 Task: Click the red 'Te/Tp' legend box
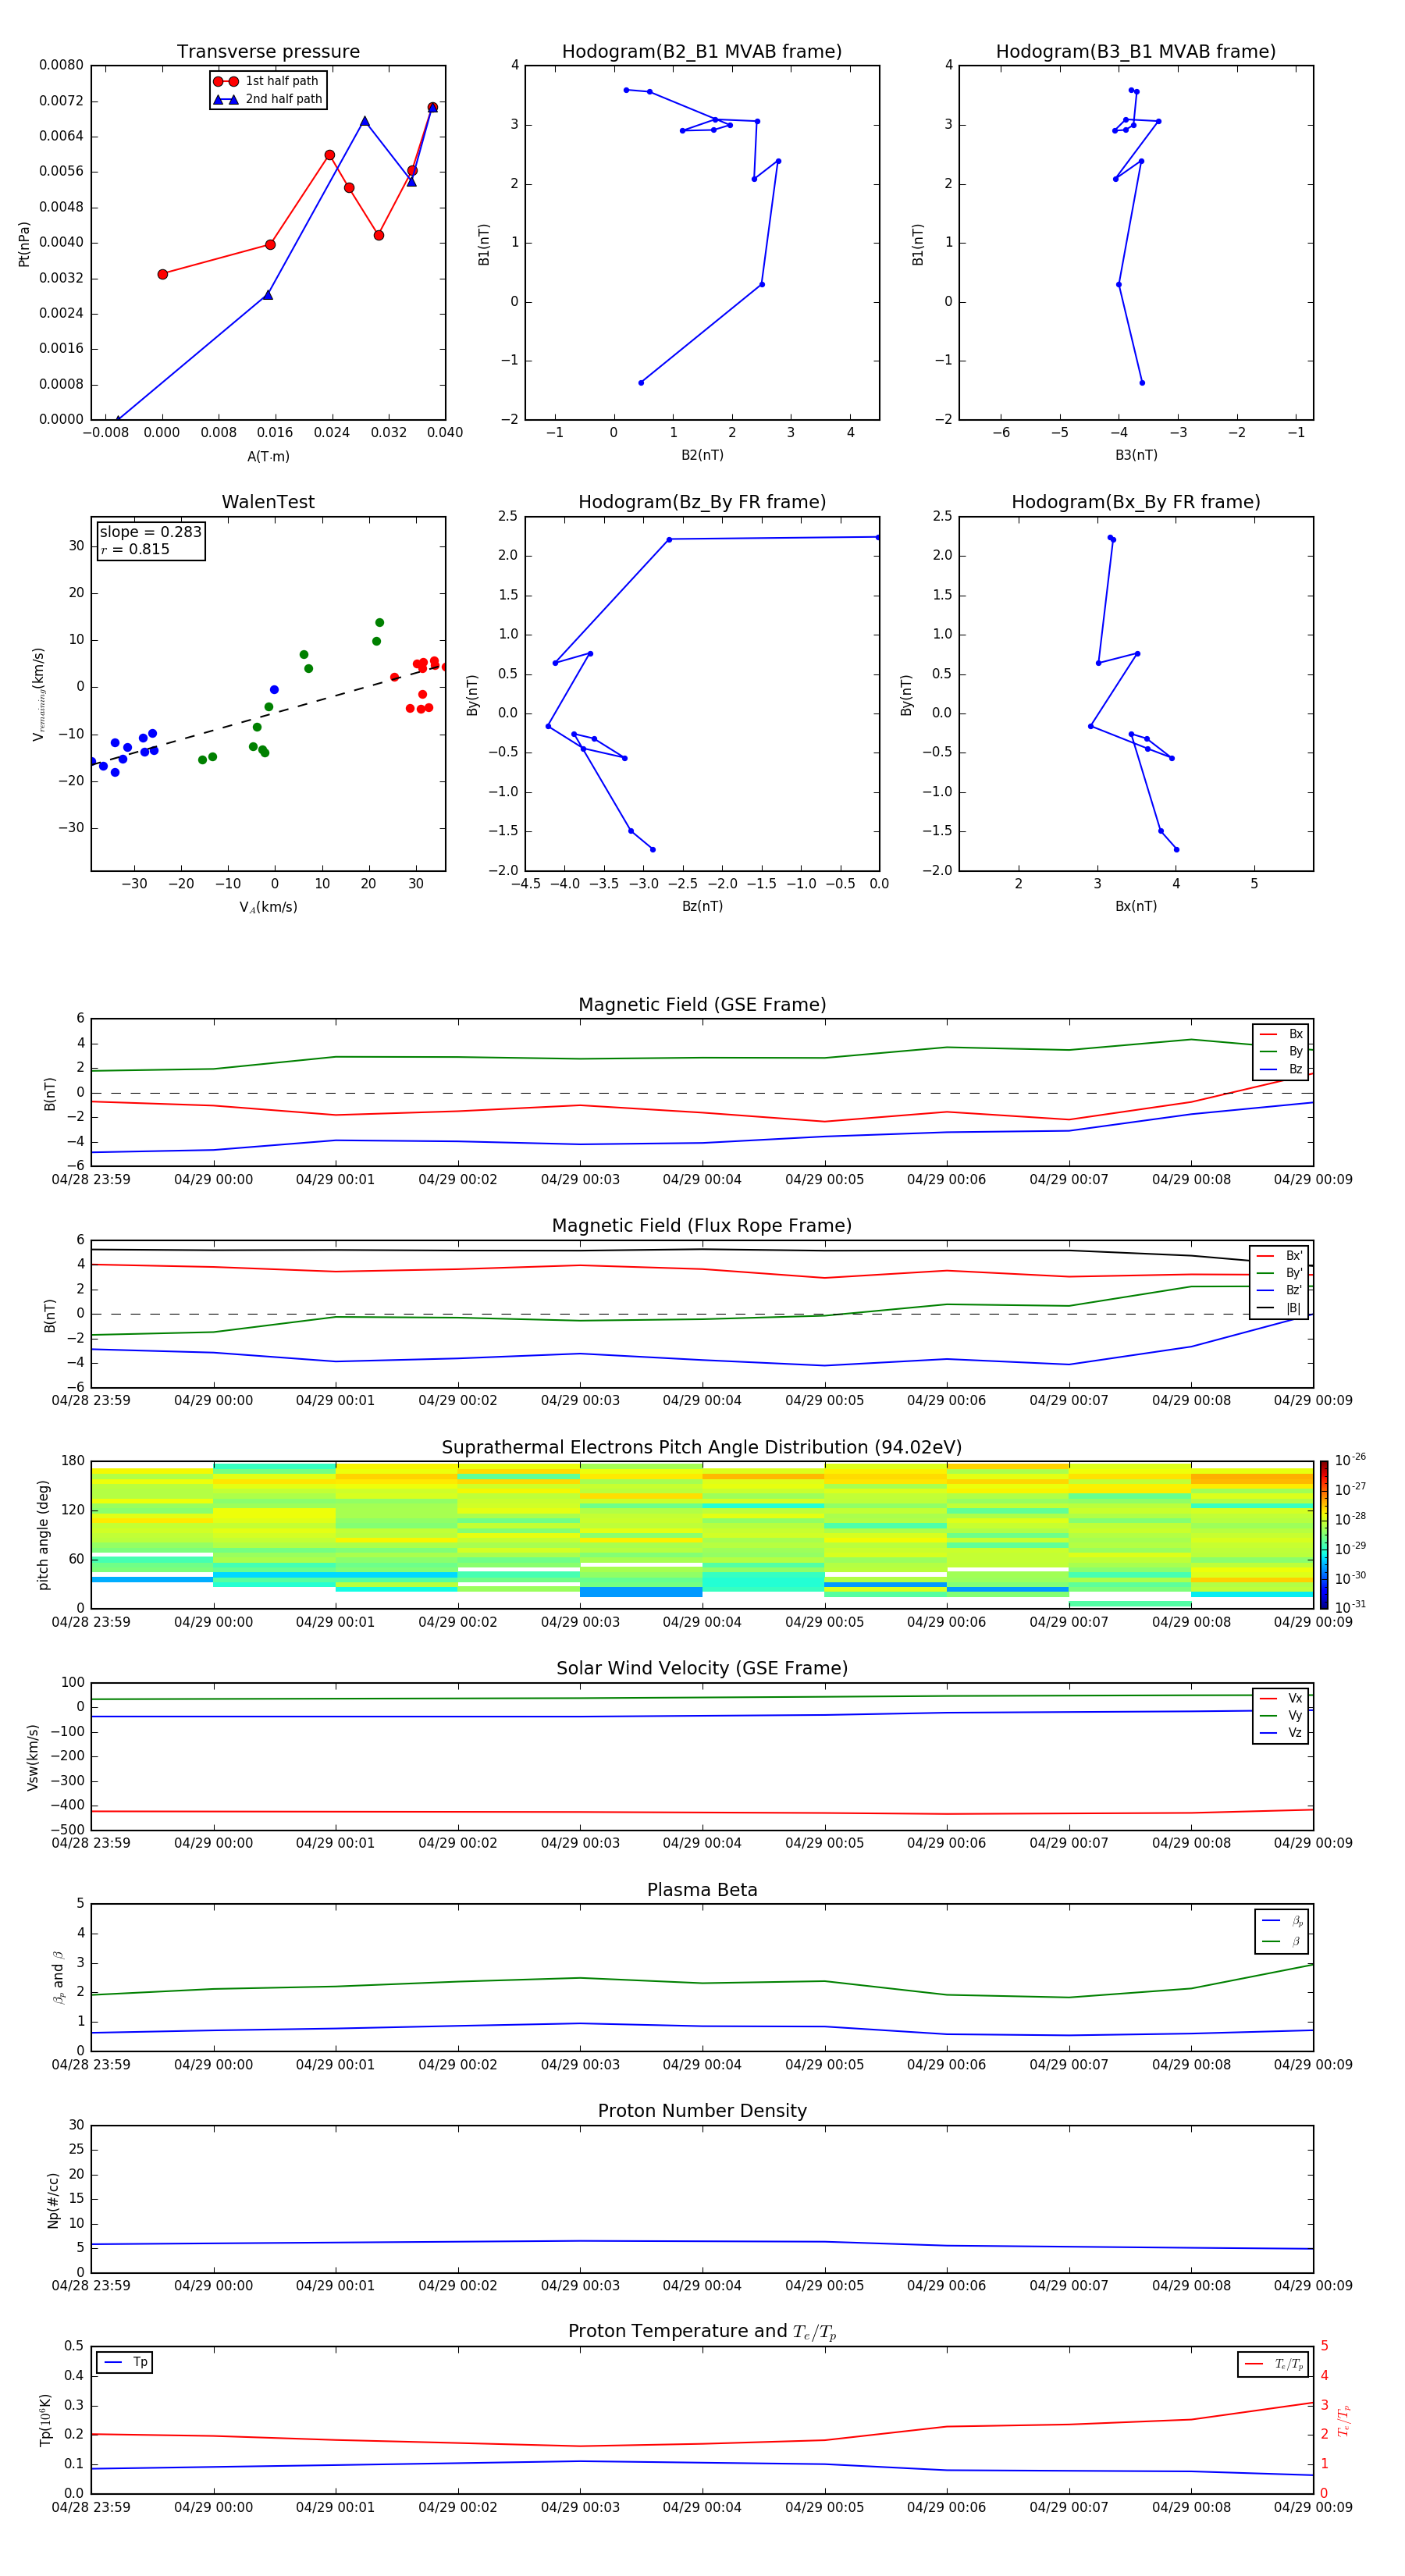(x=1273, y=2365)
